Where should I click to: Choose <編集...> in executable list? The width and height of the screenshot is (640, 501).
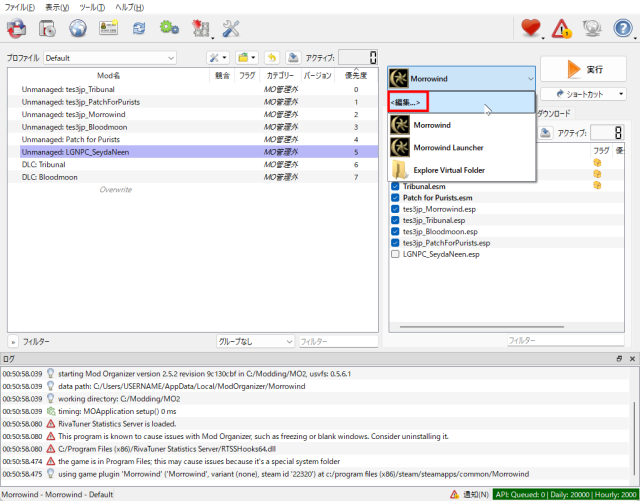point(461,102)
